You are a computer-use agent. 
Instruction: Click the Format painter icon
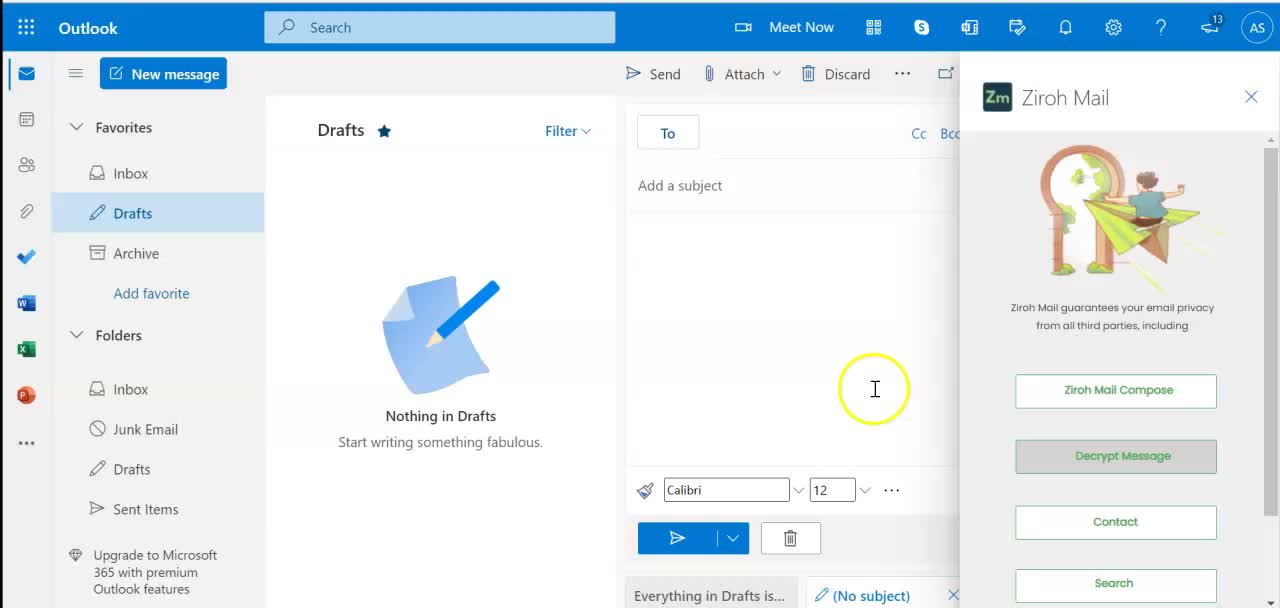[645, 490]
